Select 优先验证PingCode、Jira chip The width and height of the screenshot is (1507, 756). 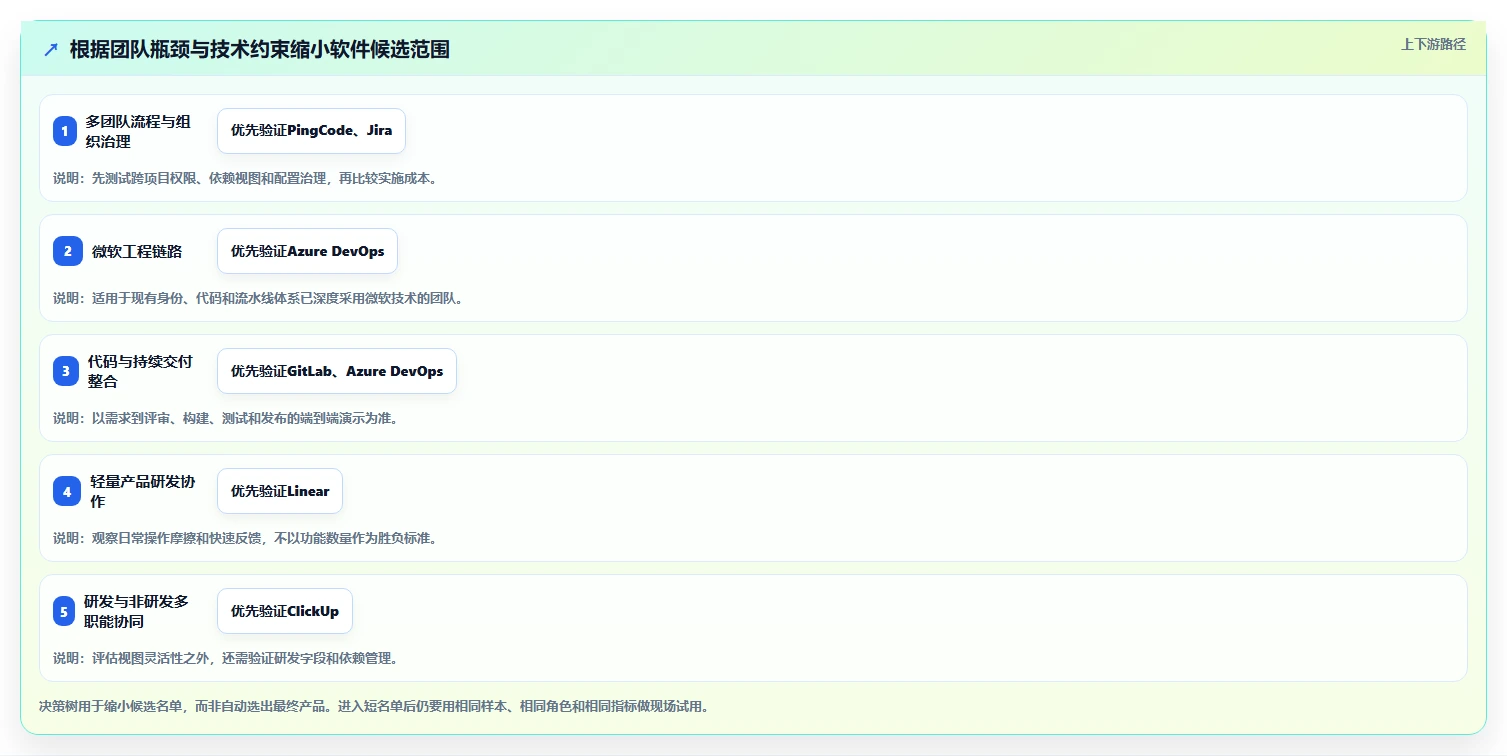point(311,131)
